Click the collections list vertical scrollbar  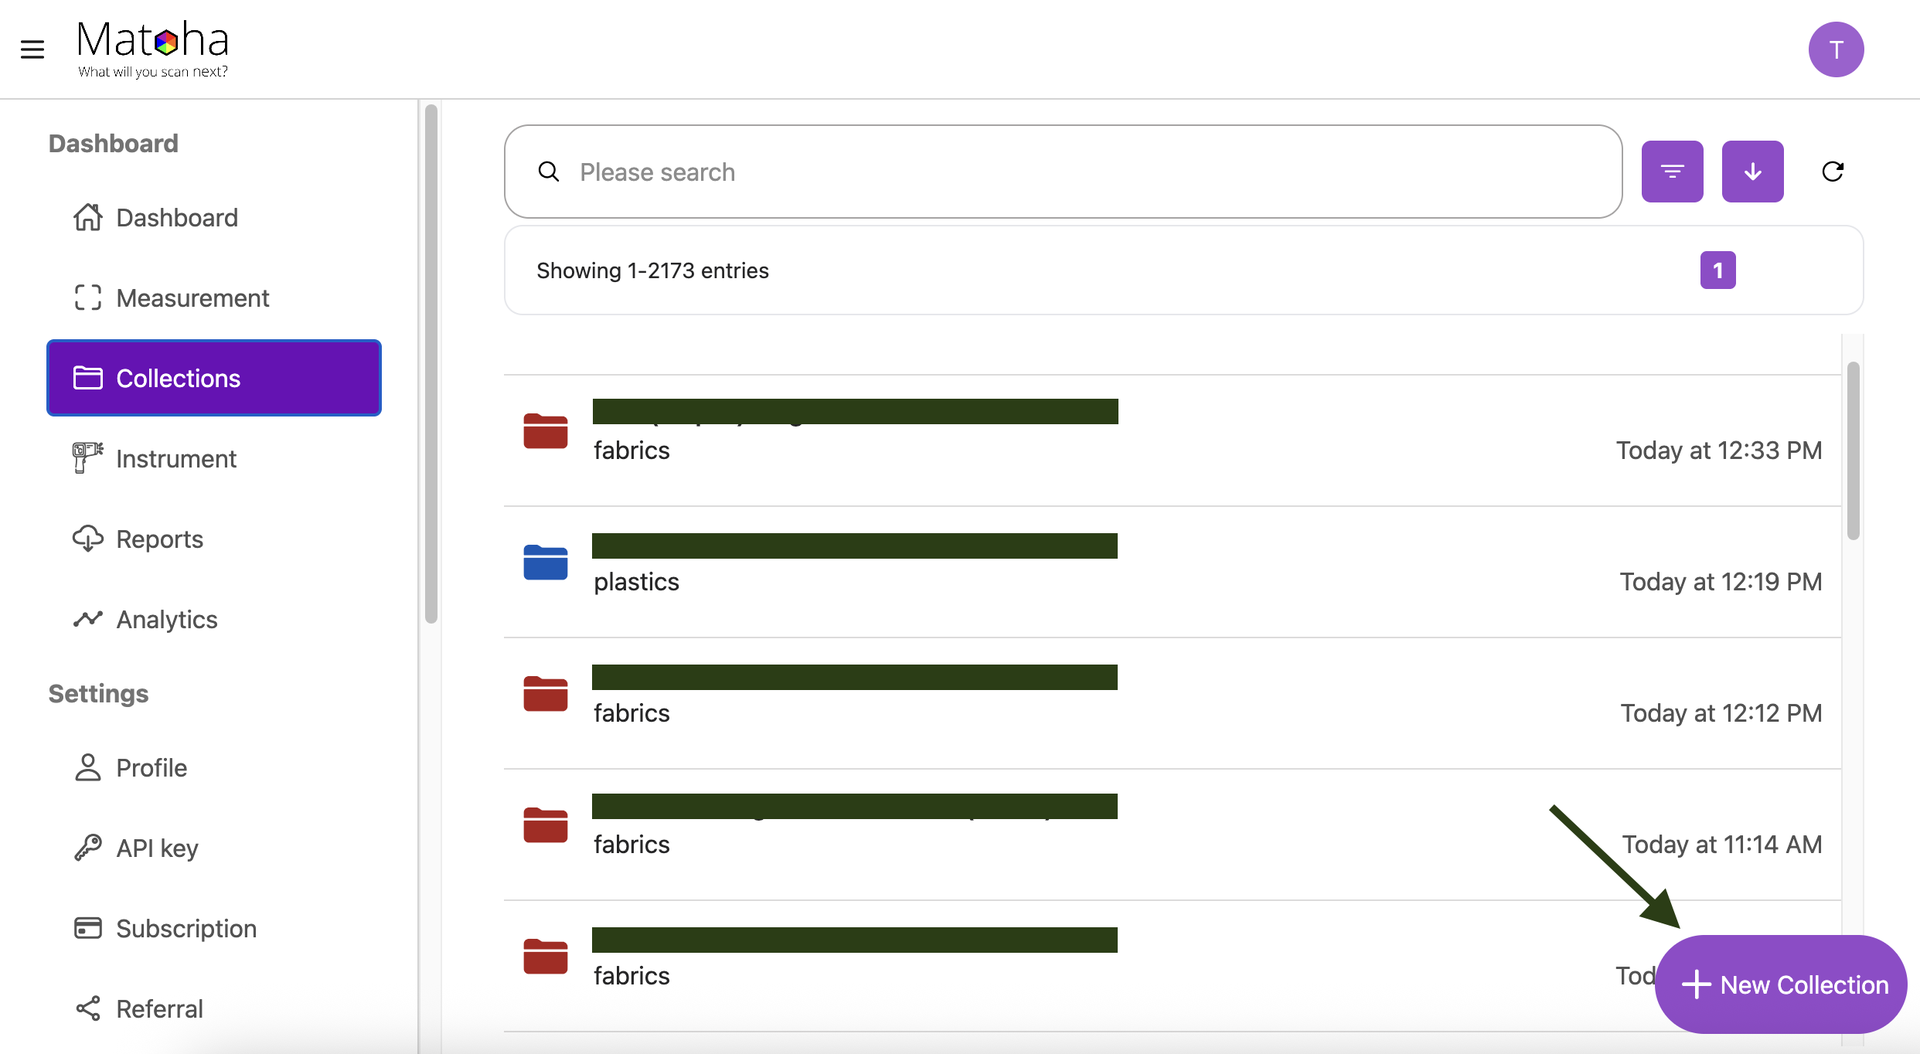1852,452
